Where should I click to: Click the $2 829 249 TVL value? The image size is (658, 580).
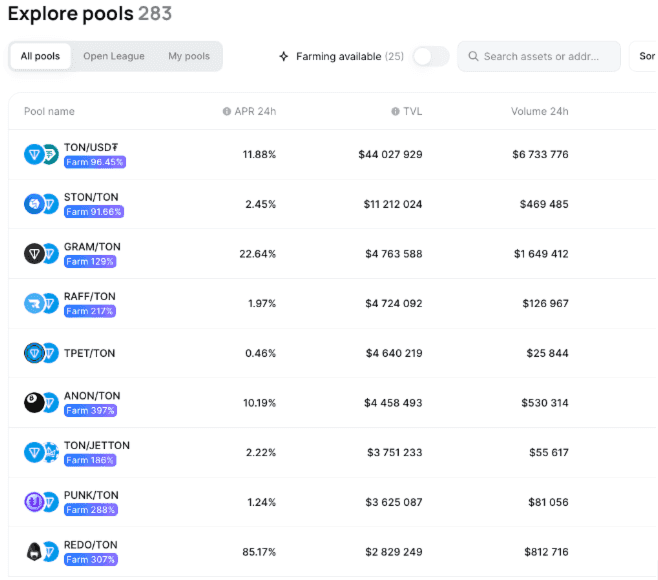(x=394, y=551)
